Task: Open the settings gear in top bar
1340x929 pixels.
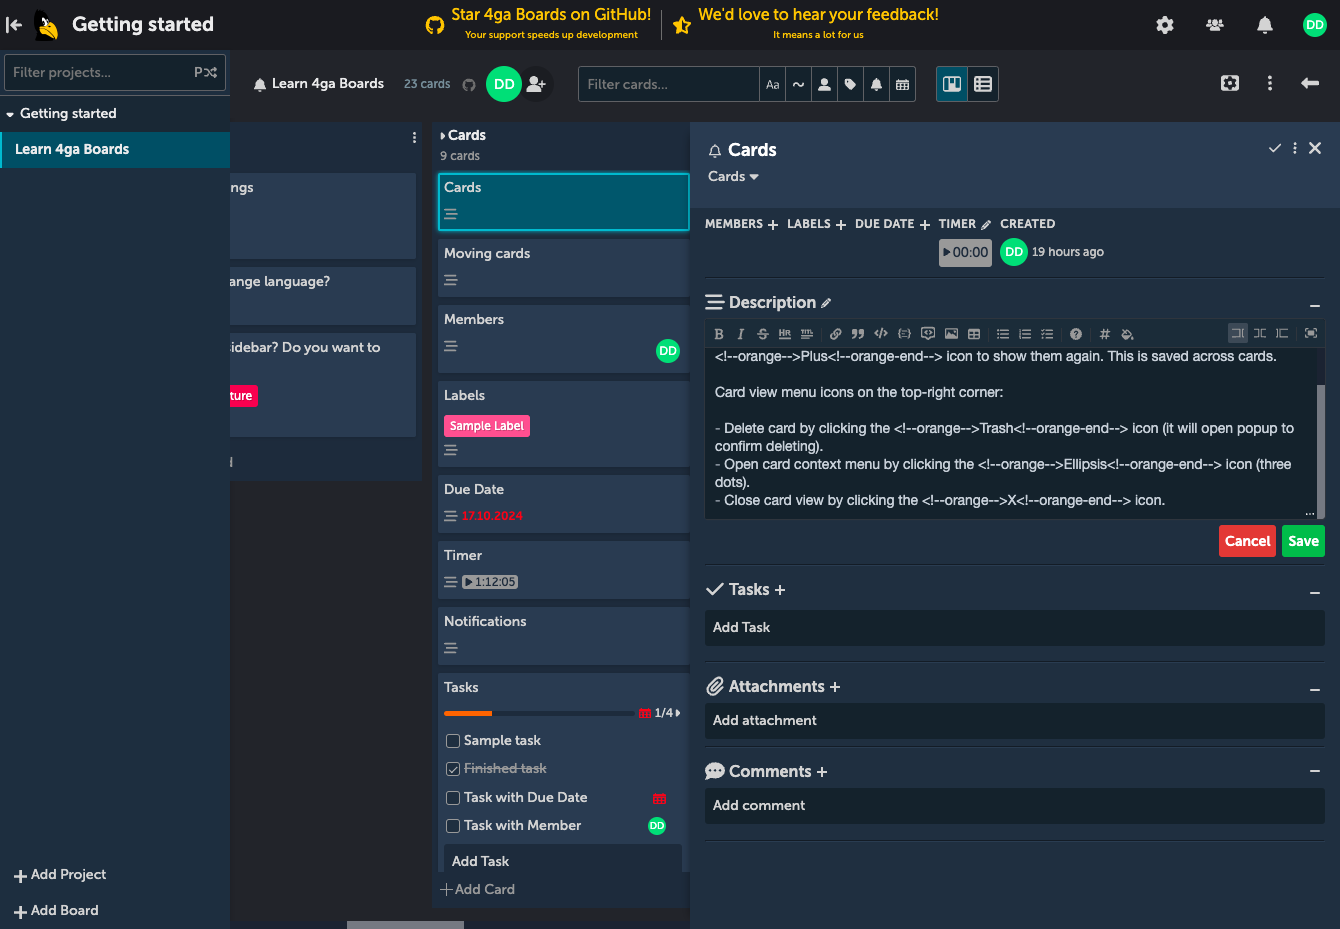Action: click(1165, 25)
